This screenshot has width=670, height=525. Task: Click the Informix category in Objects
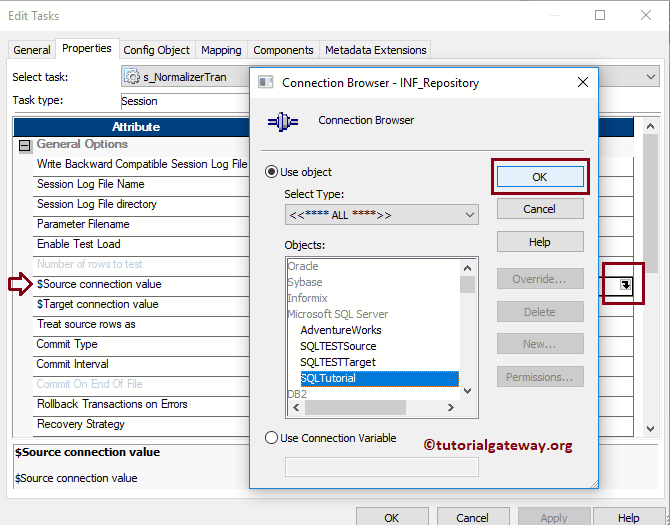308,298
